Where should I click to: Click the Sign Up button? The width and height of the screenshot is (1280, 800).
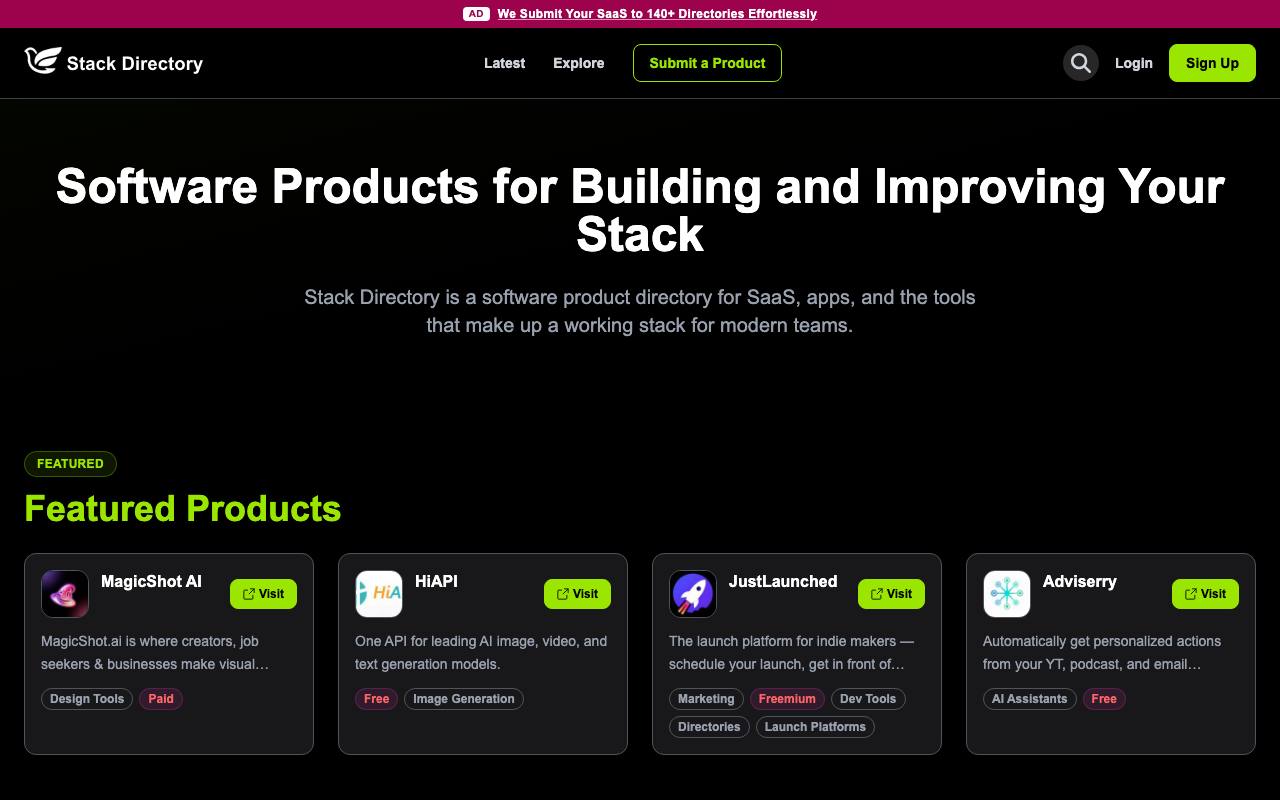[1212, 63]
